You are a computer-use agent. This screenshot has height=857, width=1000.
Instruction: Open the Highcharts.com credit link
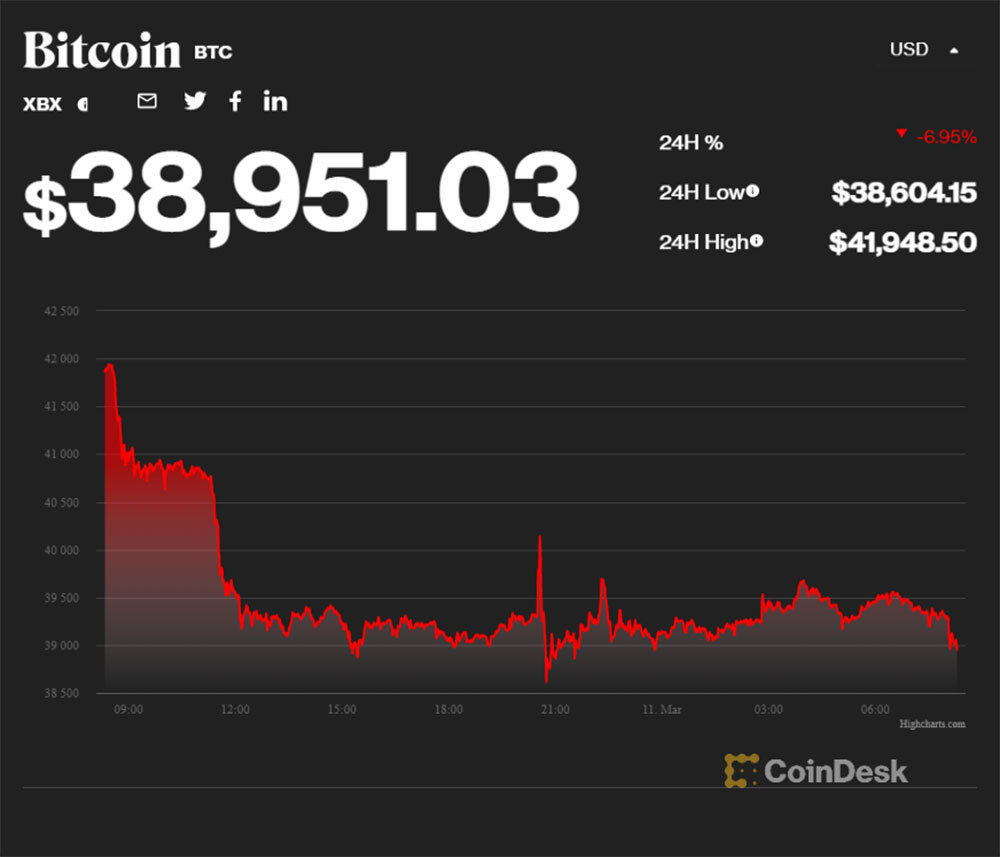pos(932,723)
